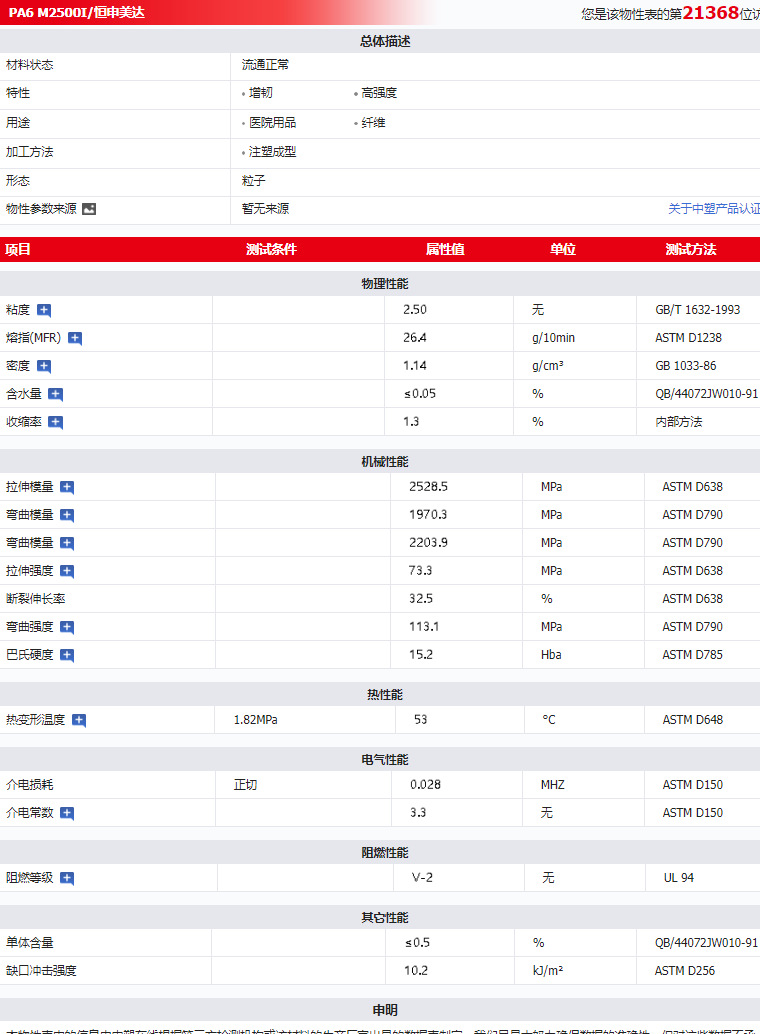Viewport: 760px width, 1034px height.
Task: Click the 正切 test condition cell
Action: click(x=245, y=785)
